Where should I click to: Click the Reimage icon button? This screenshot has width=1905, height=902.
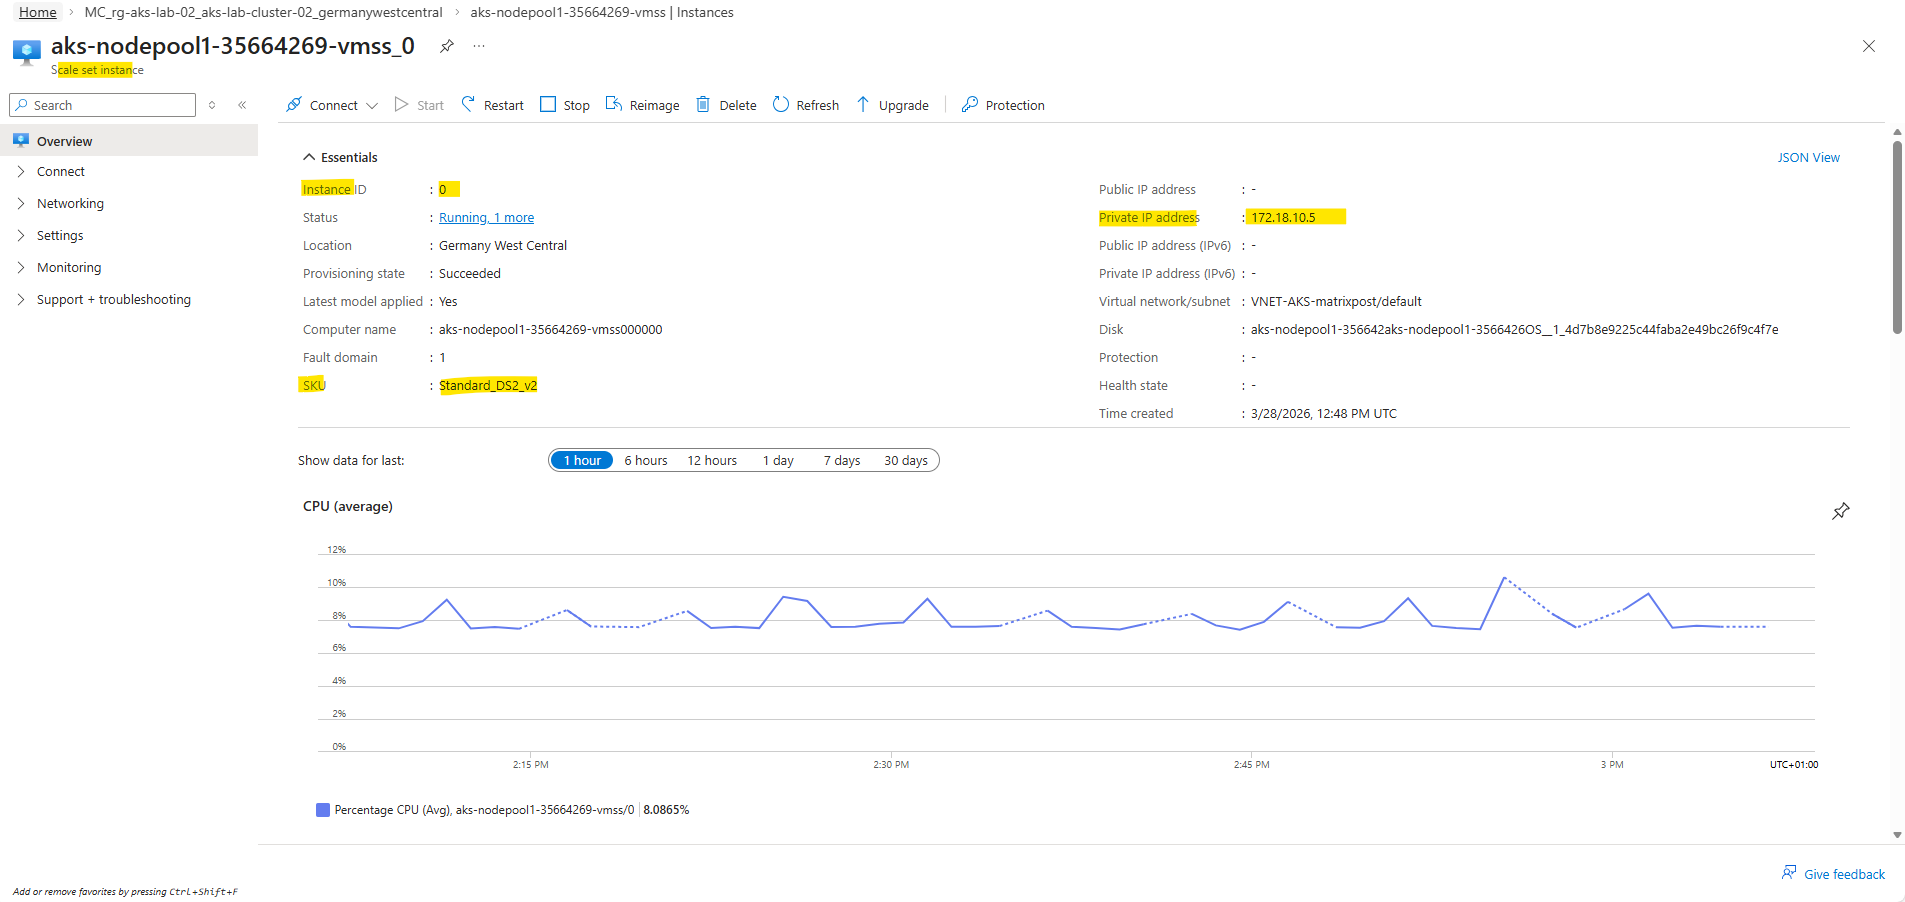(x=614, y=105)
